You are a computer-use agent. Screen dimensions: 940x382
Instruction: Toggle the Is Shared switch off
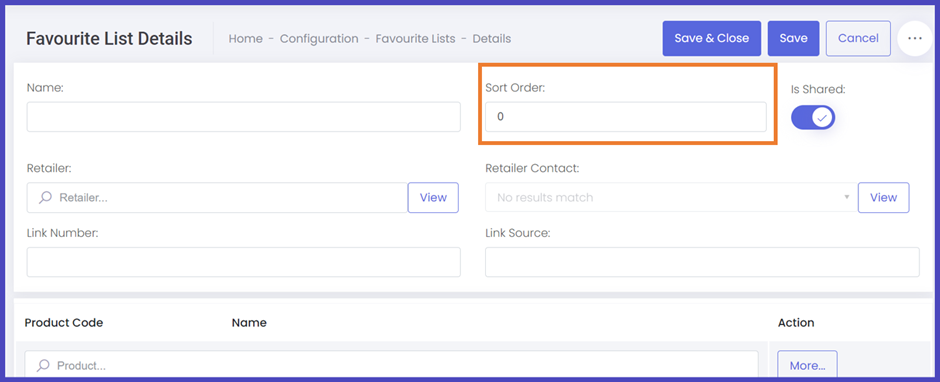tap(813, 118)
